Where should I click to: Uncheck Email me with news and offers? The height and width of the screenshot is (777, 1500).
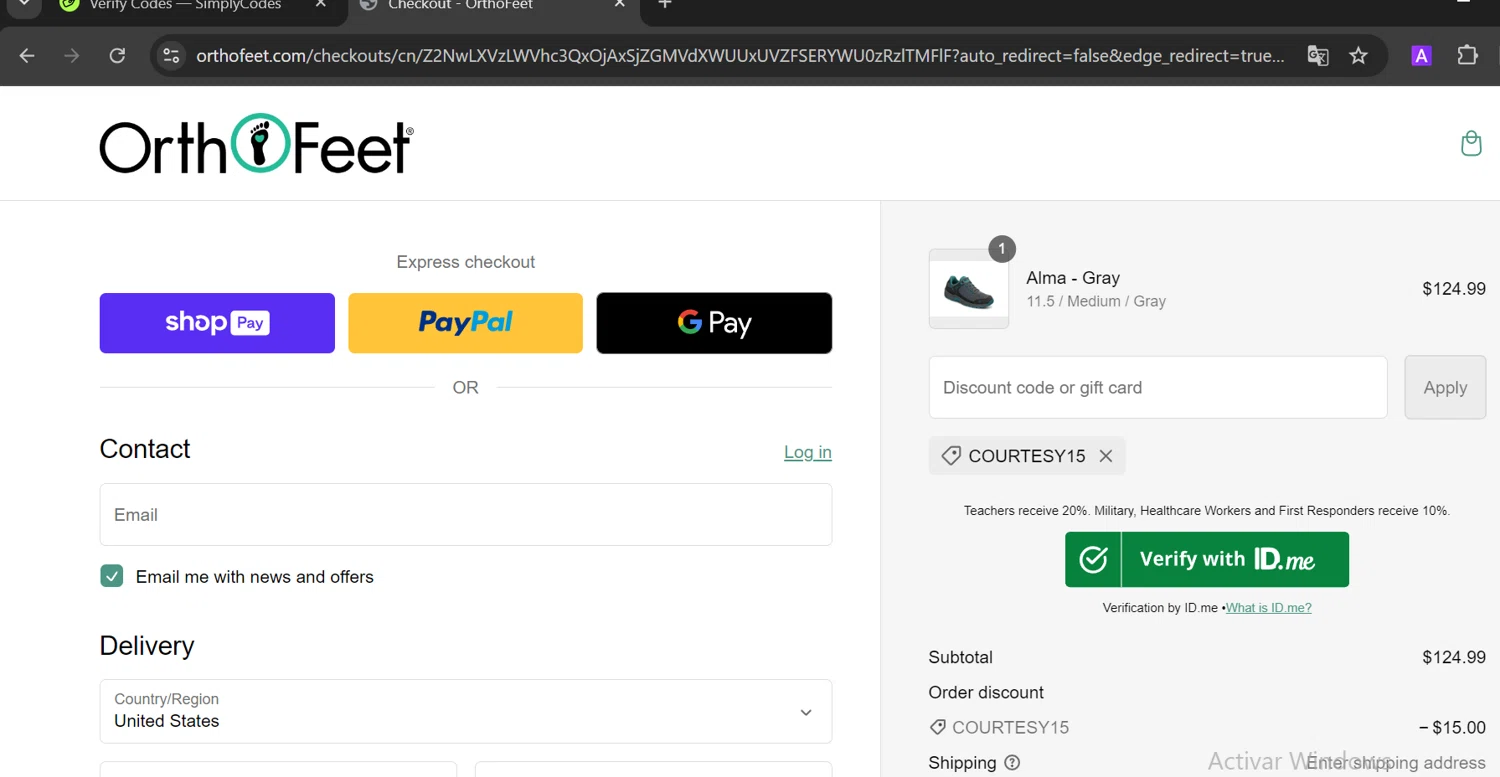(111, 576)
